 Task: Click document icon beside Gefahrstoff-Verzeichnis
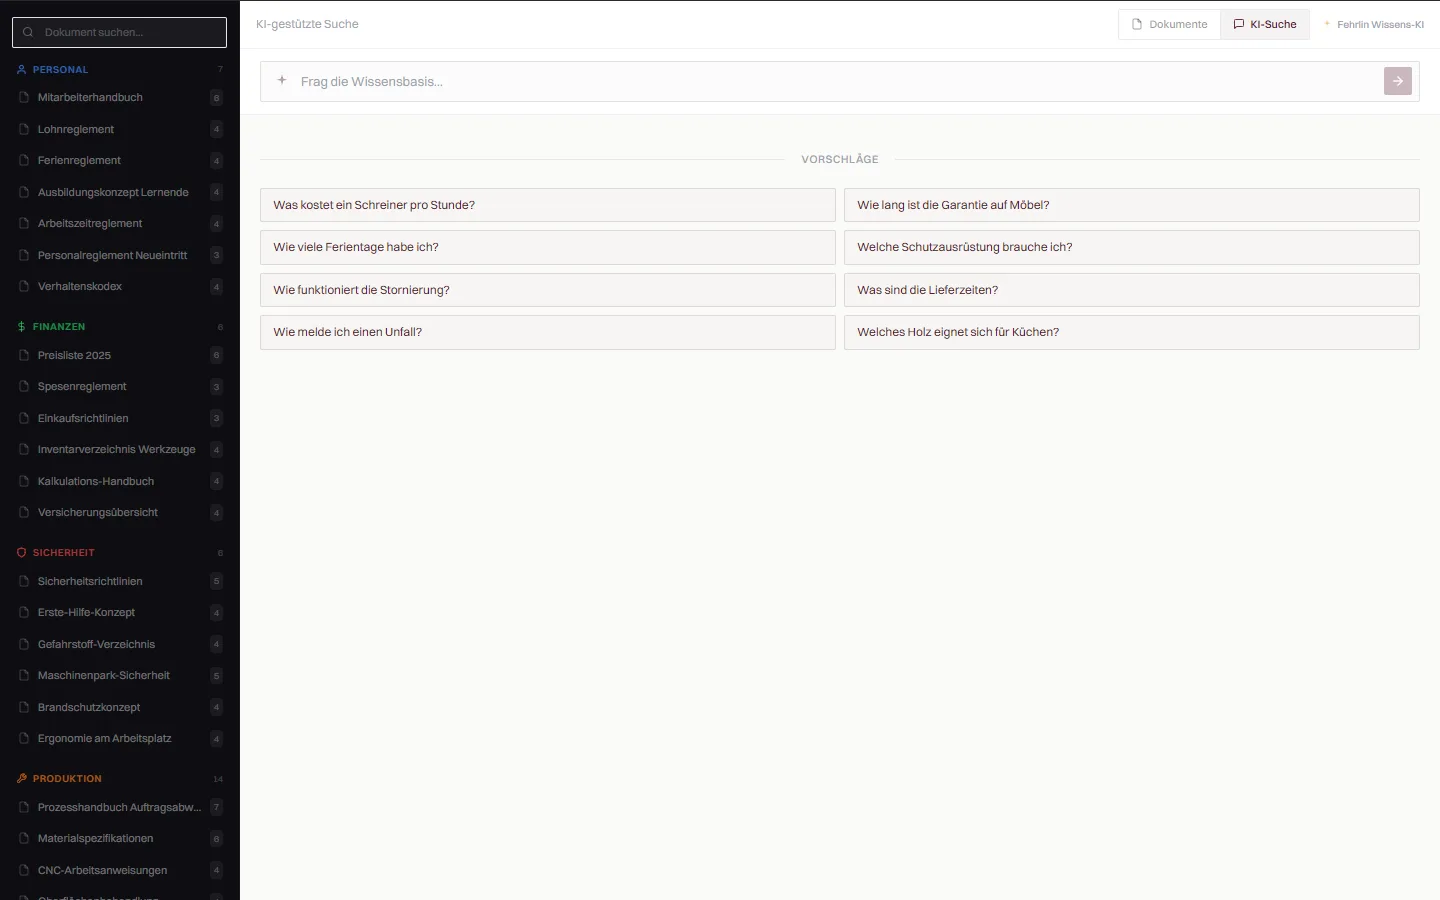(24, 644)
